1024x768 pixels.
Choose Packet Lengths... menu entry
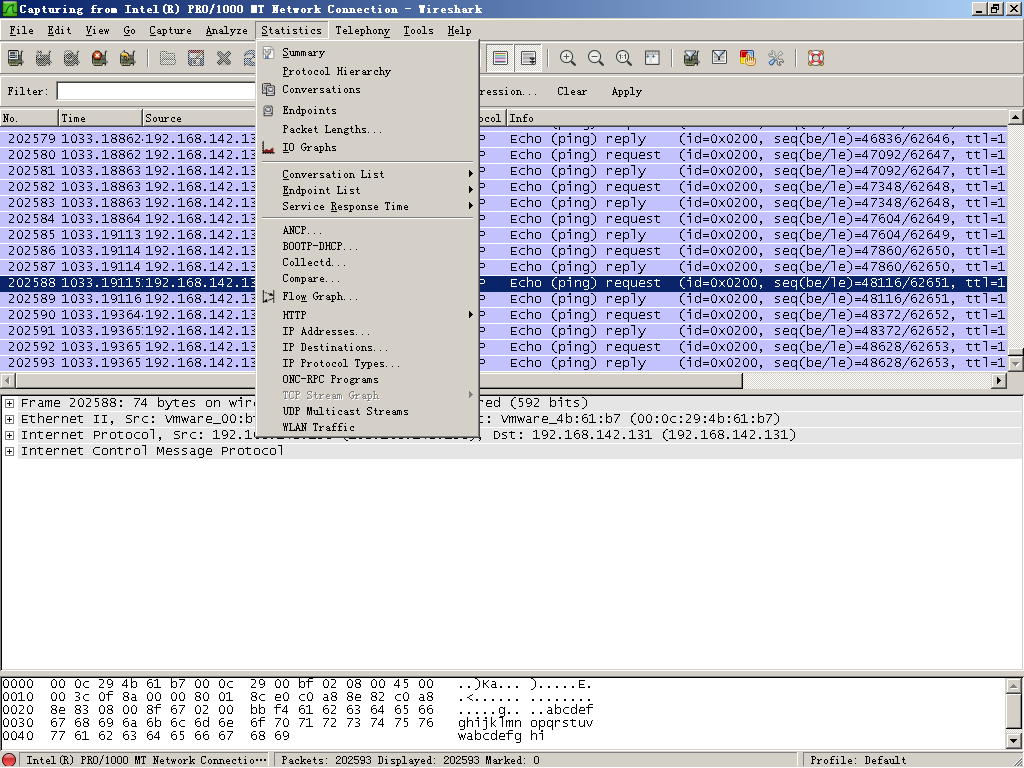click(368, 129)
